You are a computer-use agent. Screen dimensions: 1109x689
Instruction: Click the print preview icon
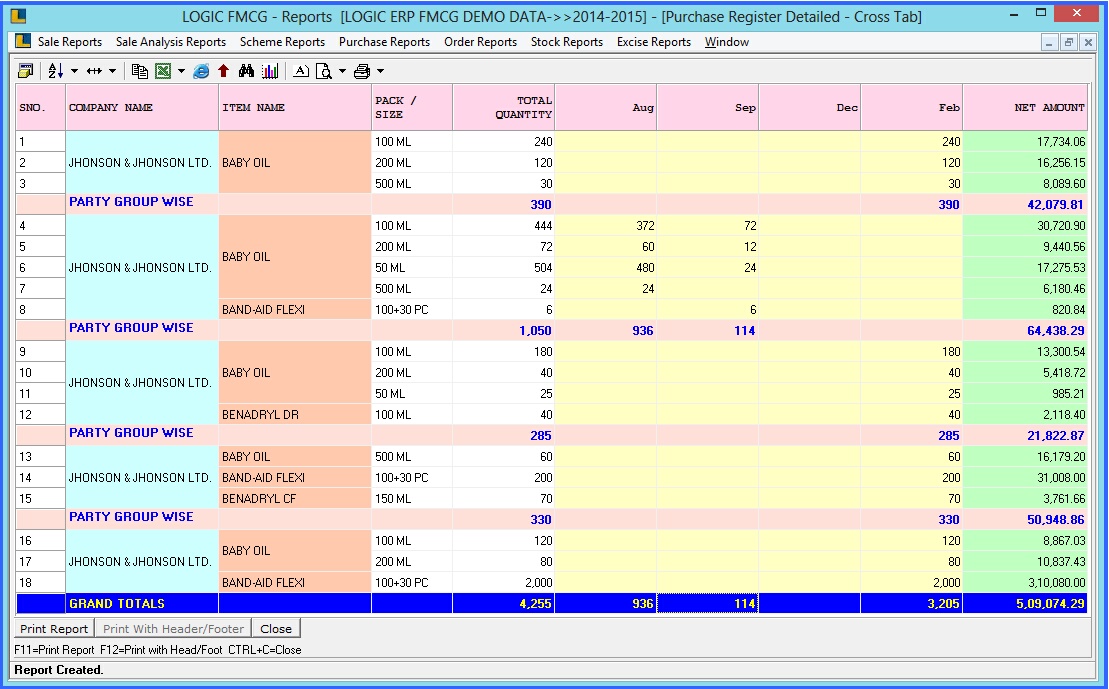tap(324, 71)
